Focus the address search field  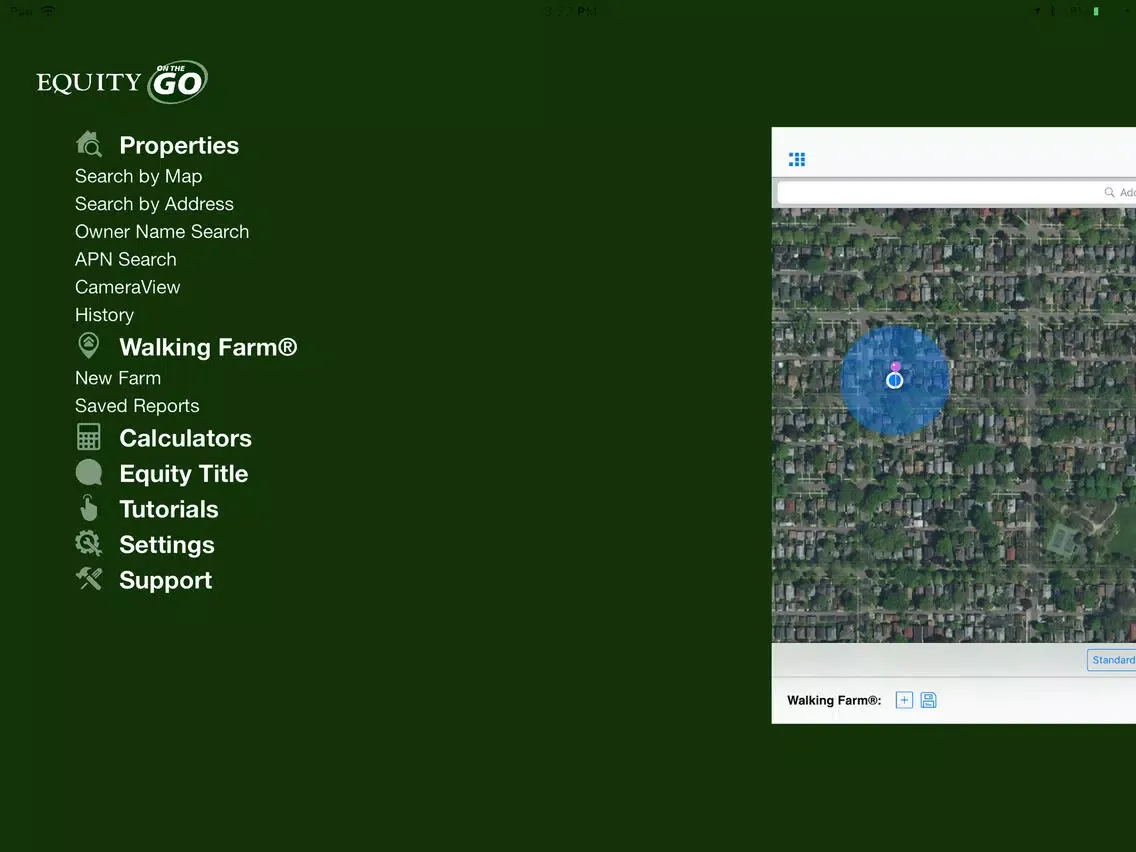[956, 192]
